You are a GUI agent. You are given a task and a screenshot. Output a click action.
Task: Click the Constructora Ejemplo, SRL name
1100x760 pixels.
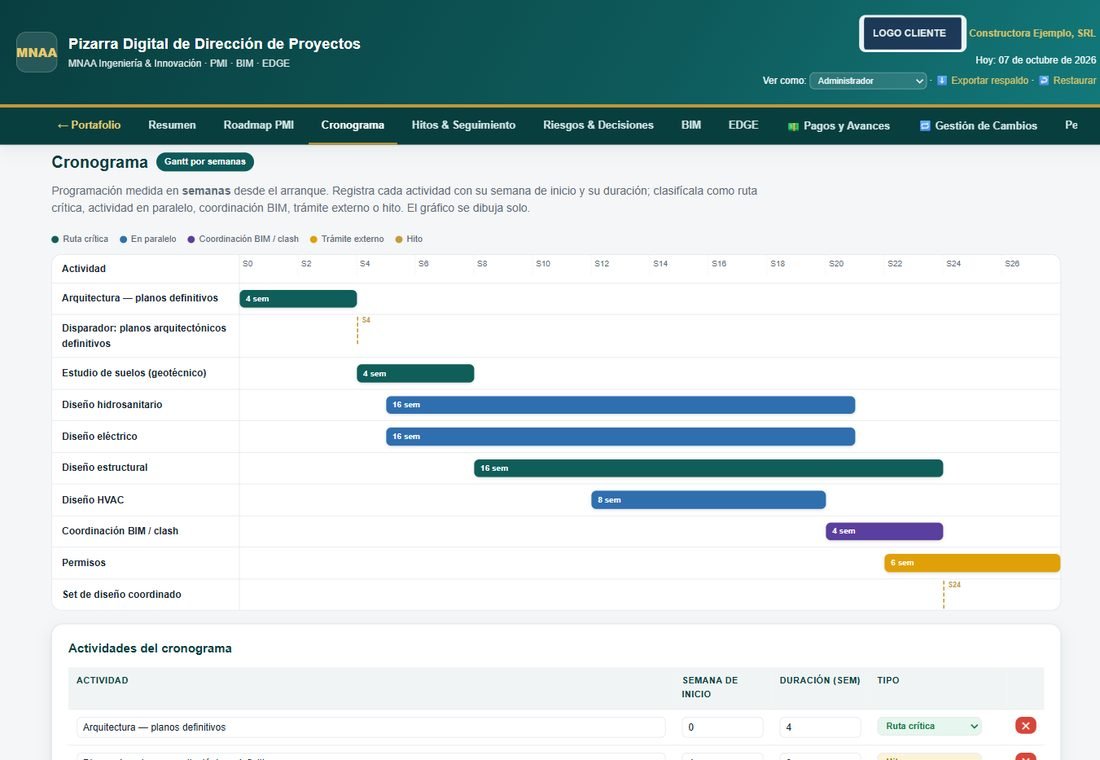[1032, 33]
